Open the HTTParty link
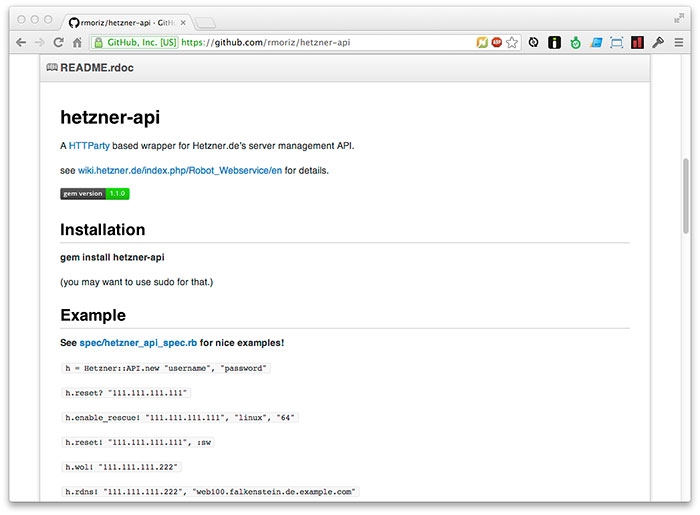Image resolution: width=700 pixels, height=515 pixels. click(89, 145)
